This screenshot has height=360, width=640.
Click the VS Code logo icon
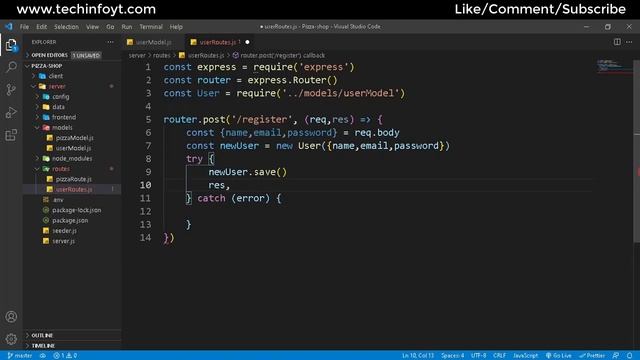point(9,27)
